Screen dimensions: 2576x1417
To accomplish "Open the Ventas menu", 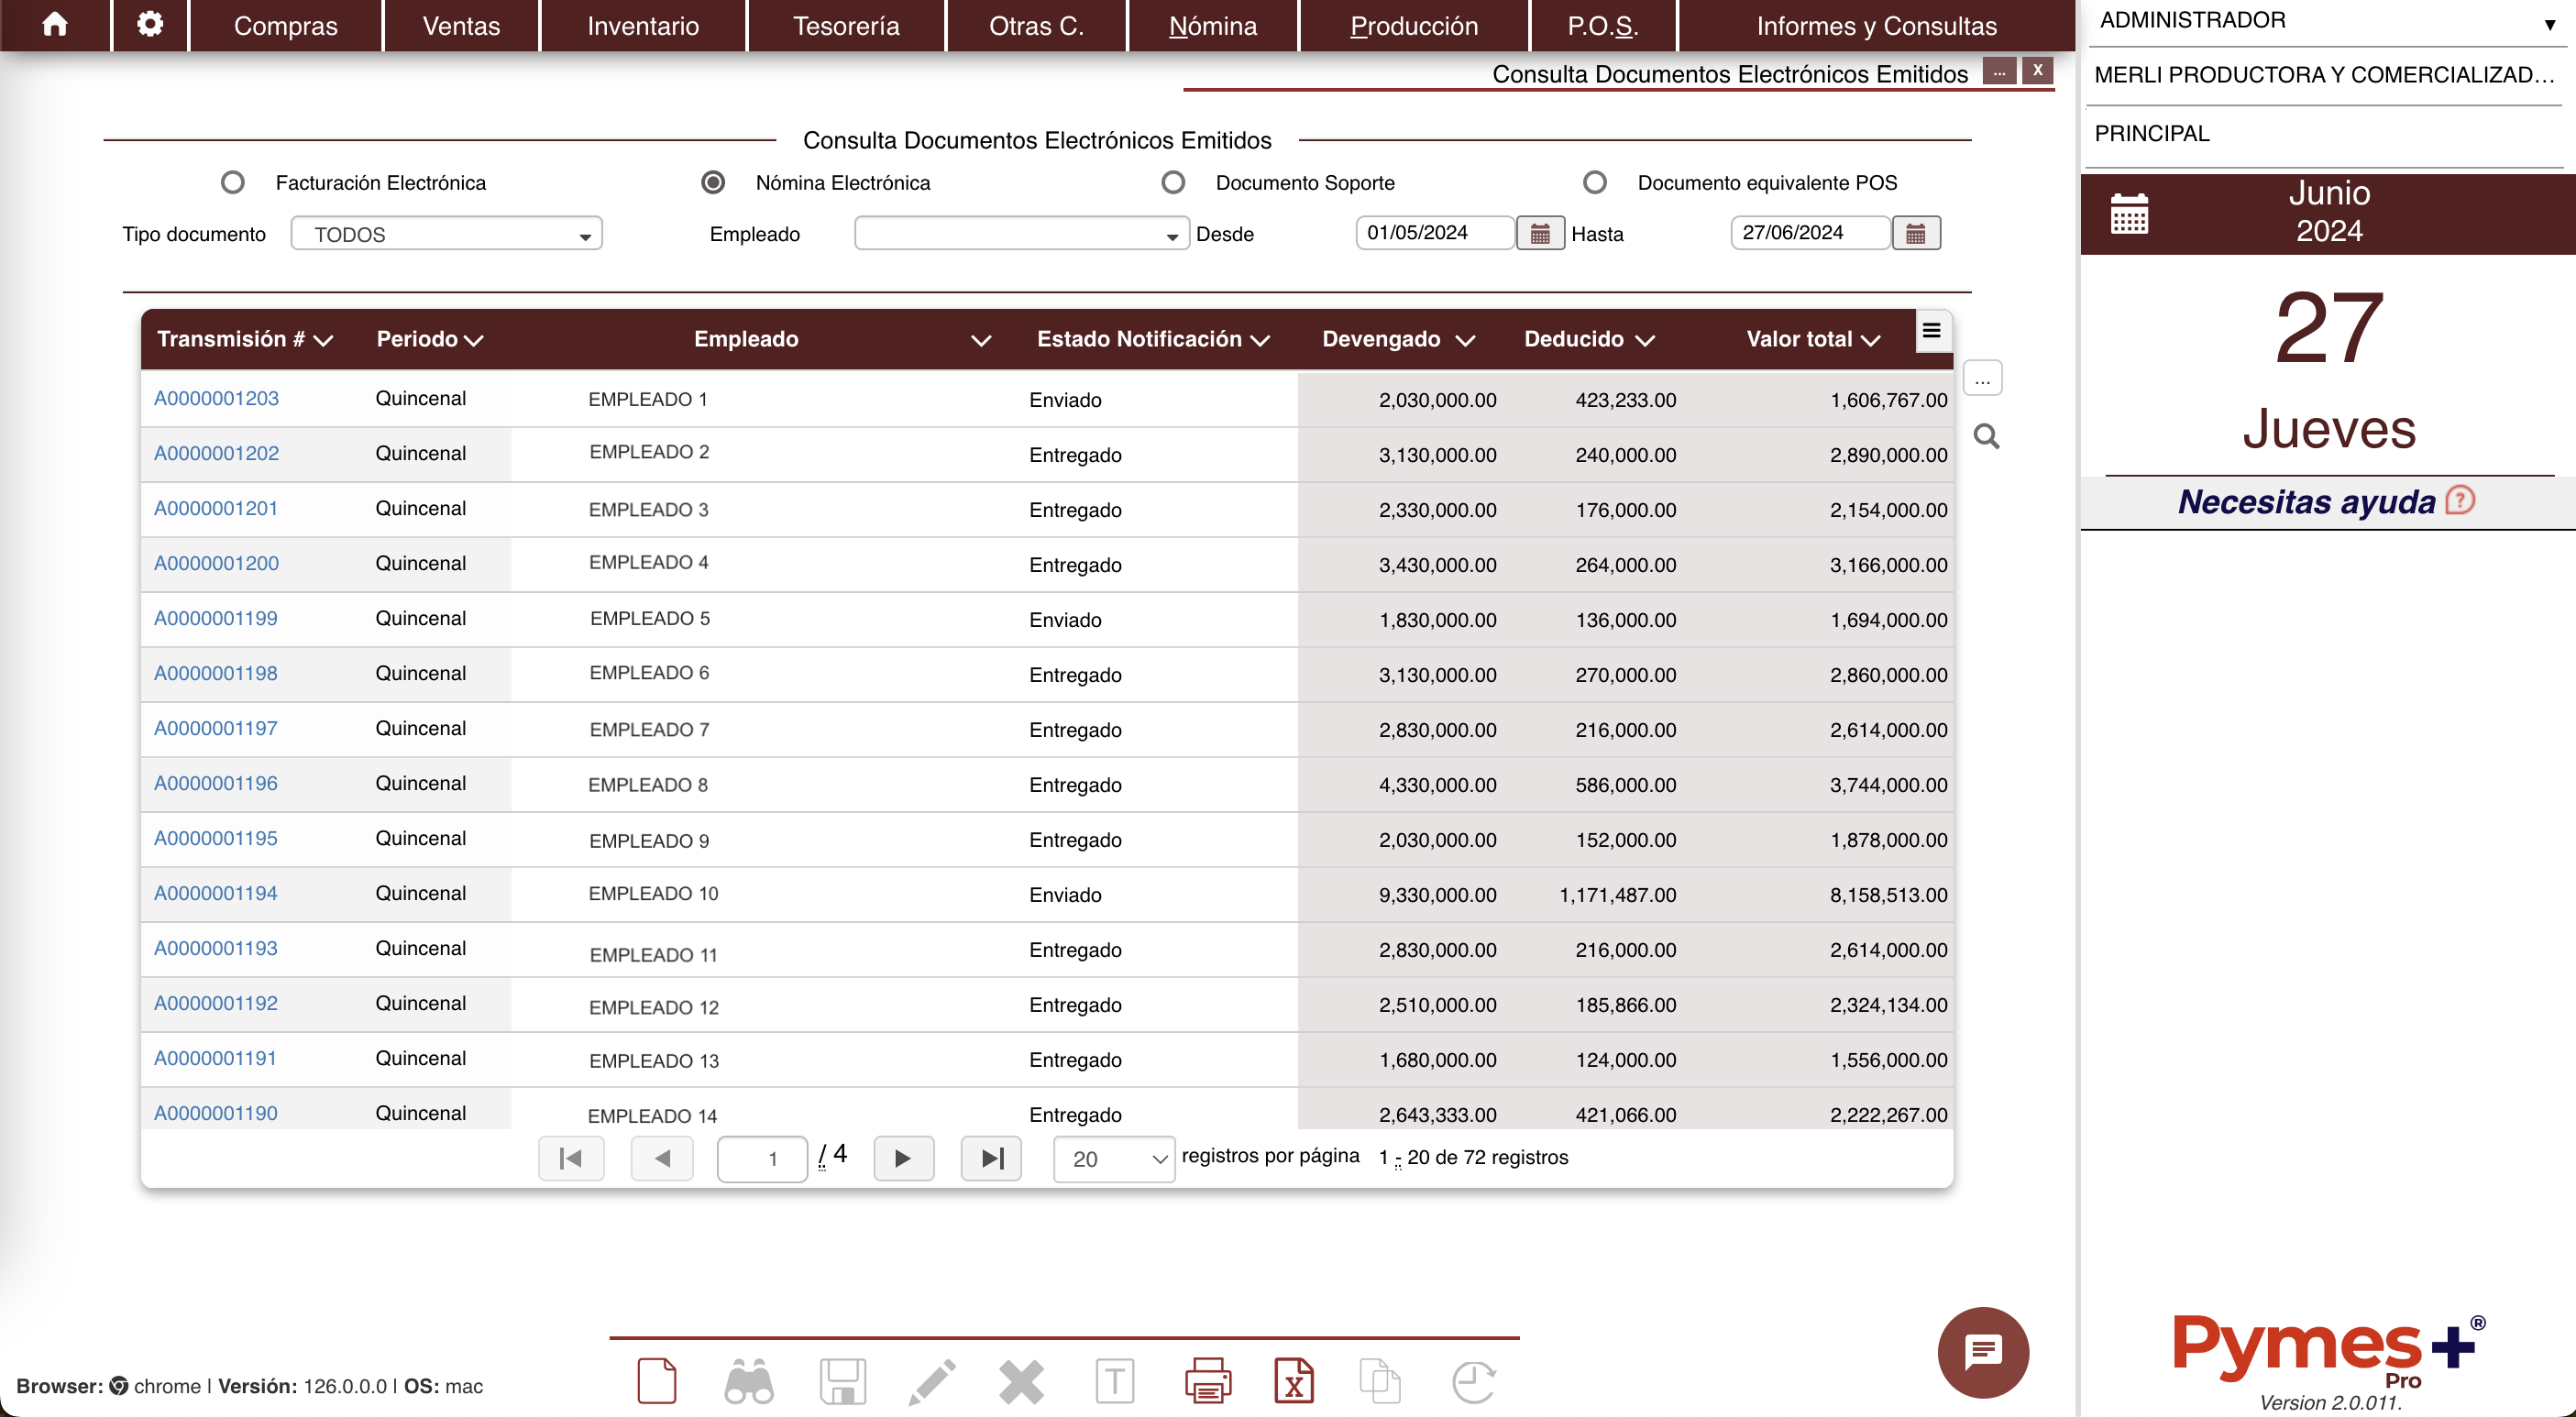I will pyautogui.click(x=461, y=25).
